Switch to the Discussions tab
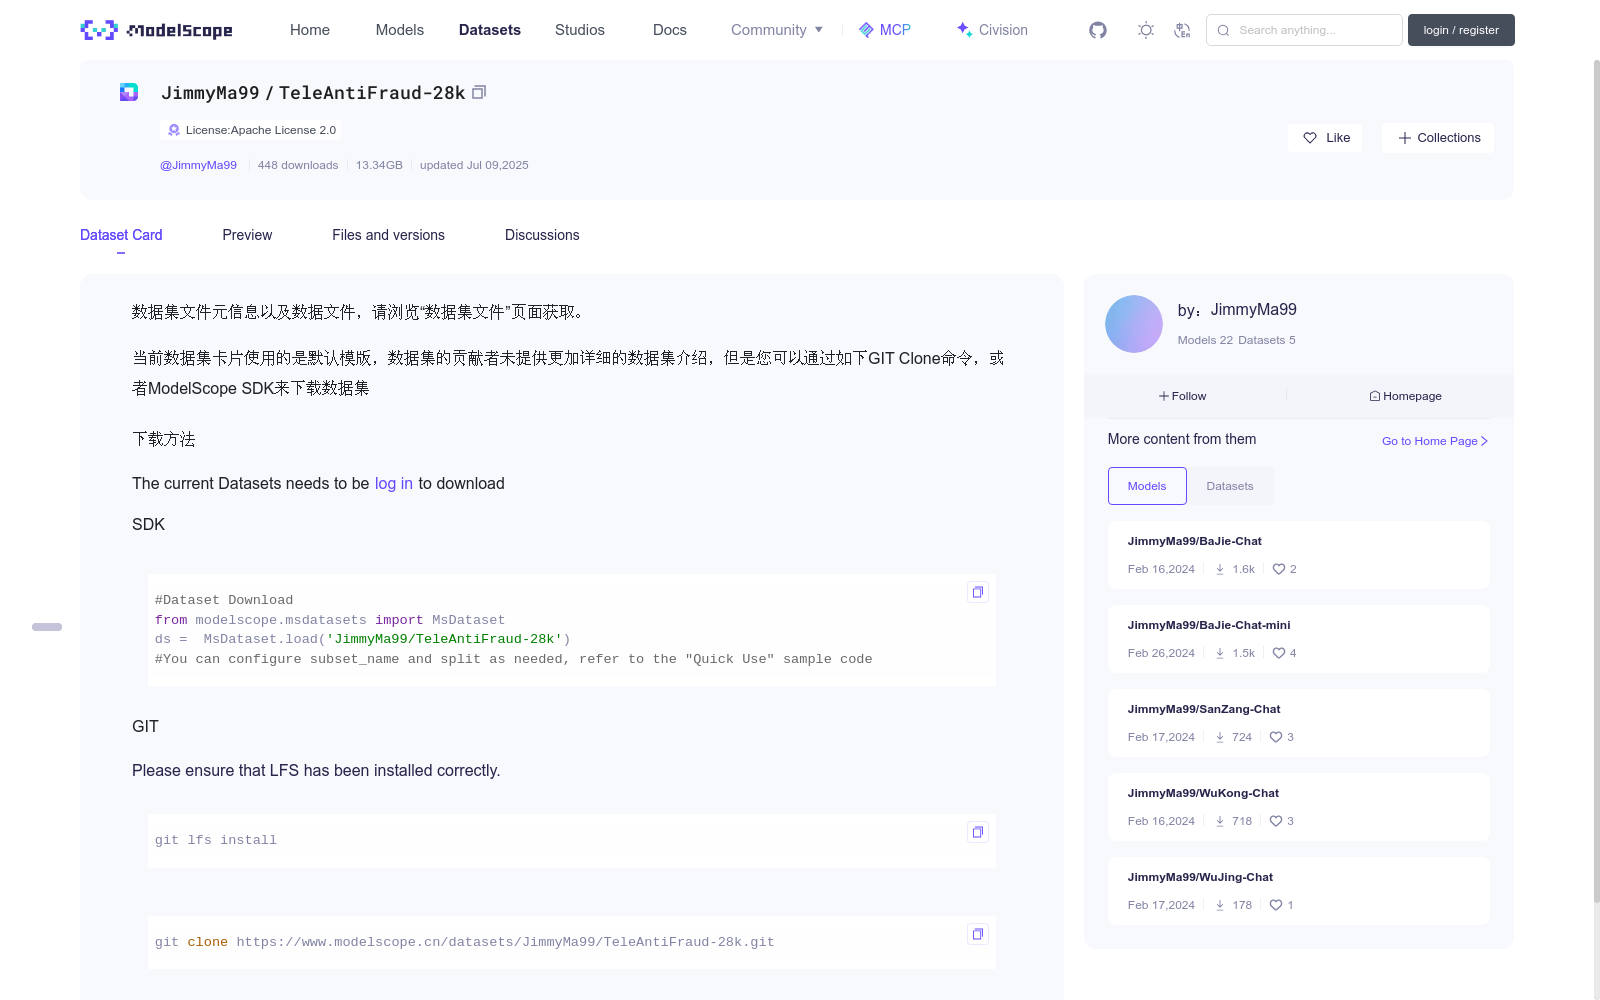The height and width of the screenshot is (1000, 1600). tap(542, 235)
